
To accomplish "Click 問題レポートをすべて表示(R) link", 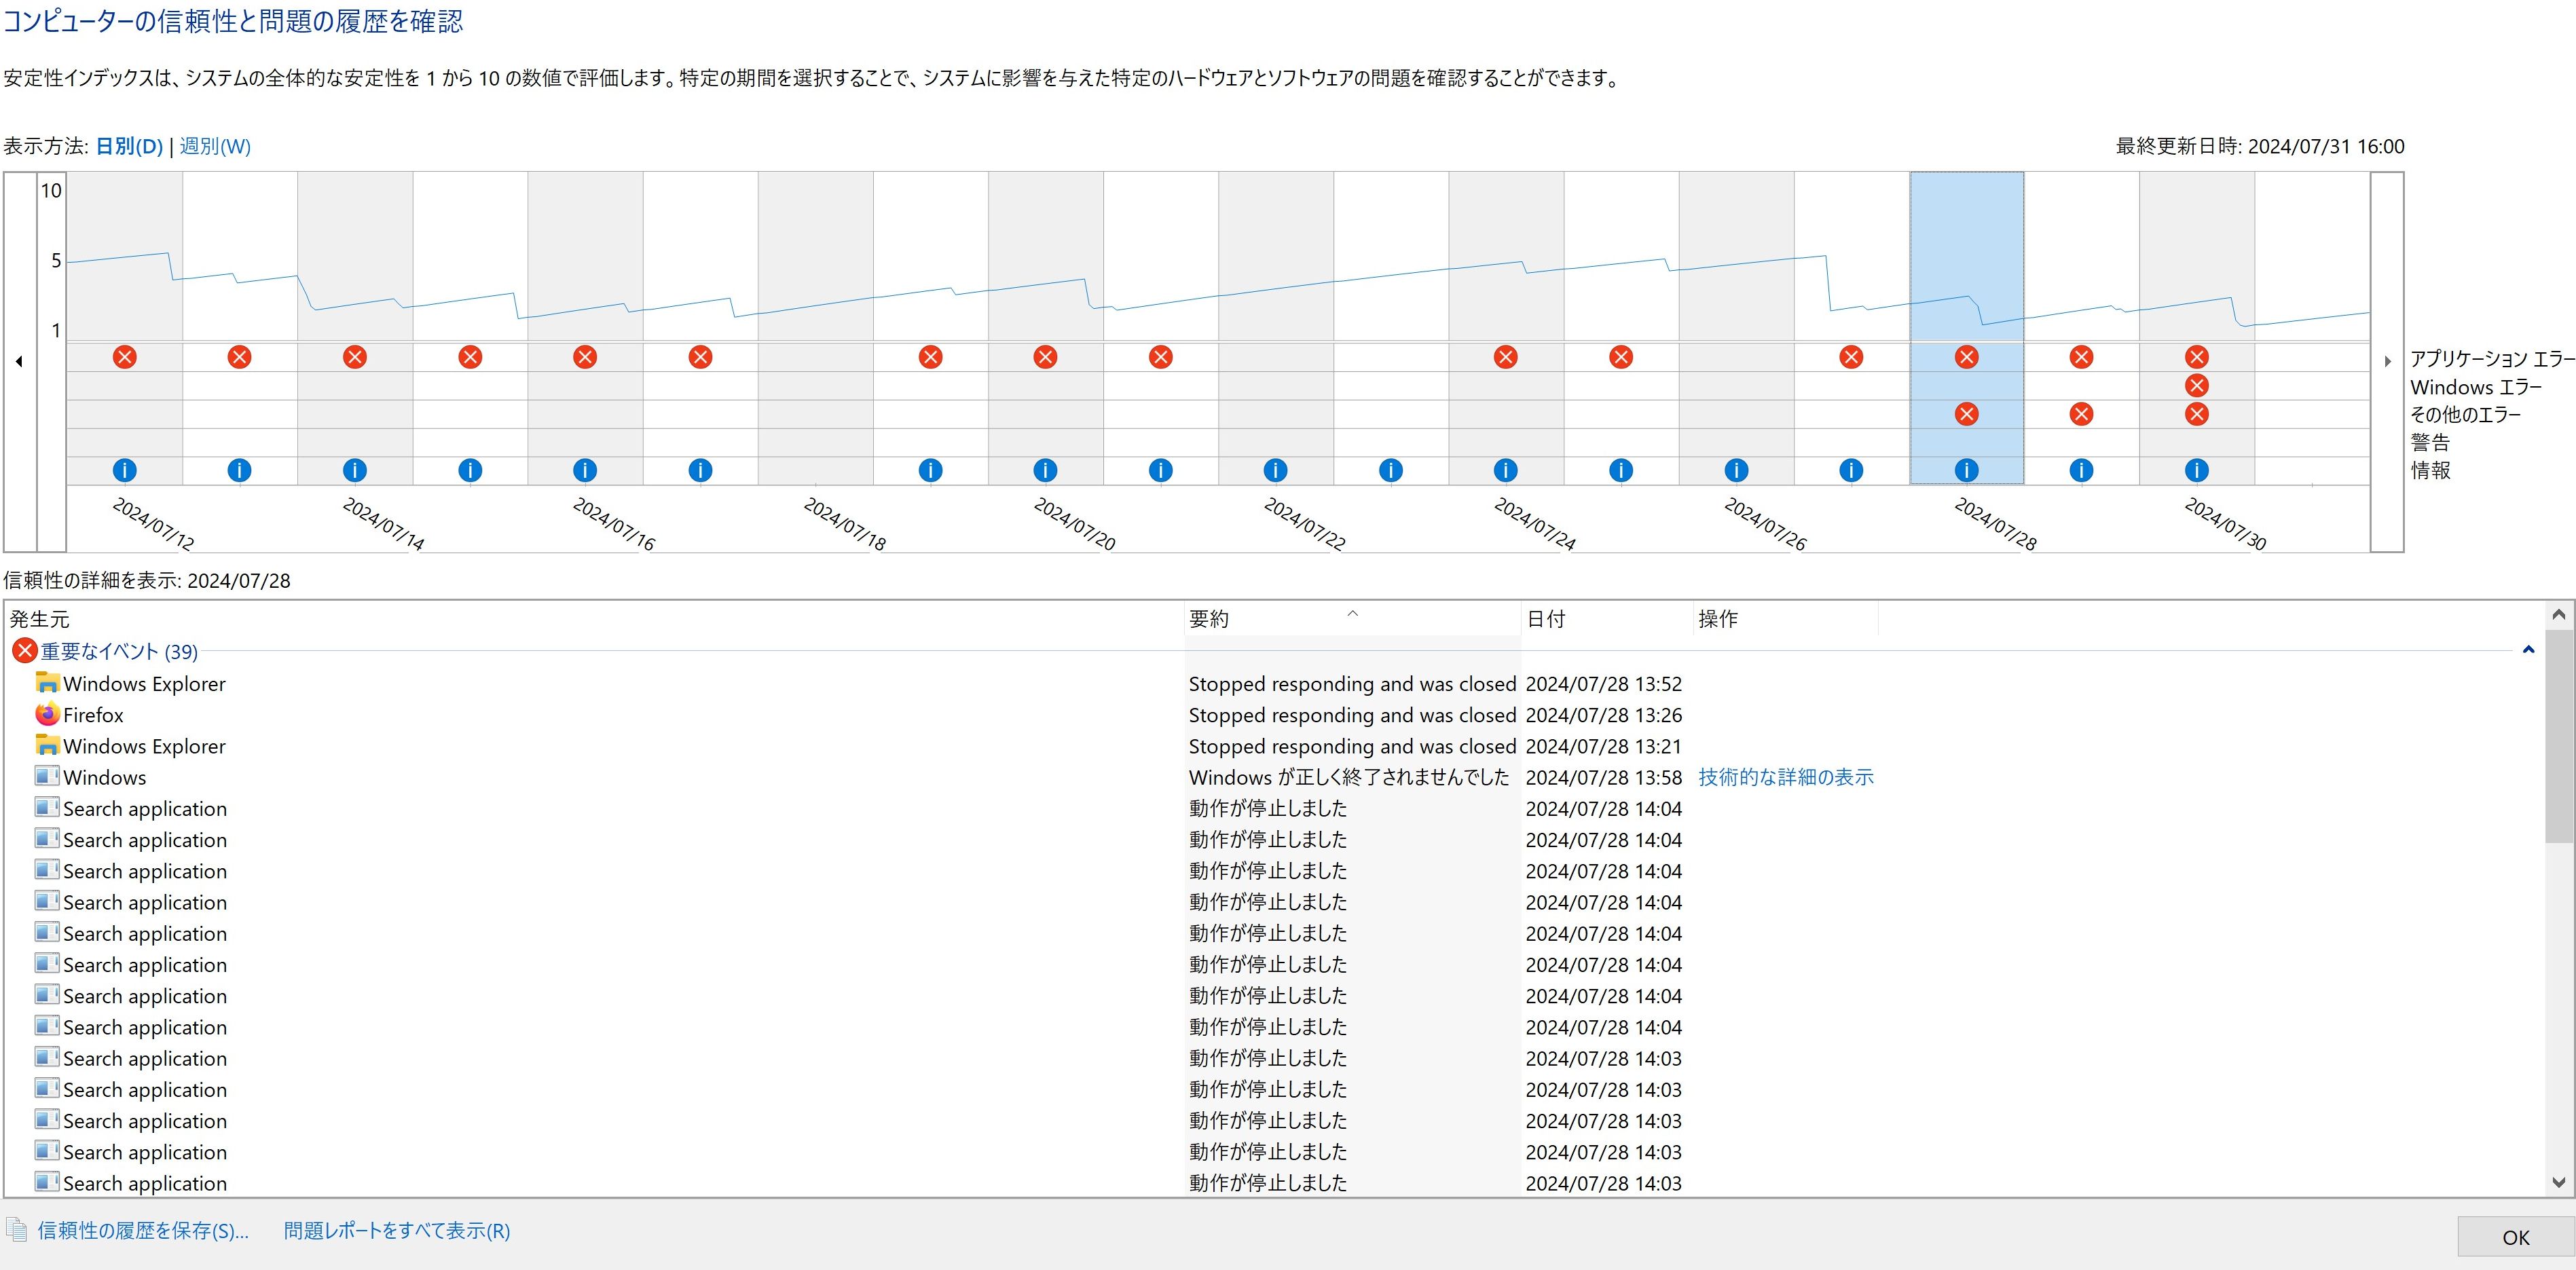I will (397, 1230).
